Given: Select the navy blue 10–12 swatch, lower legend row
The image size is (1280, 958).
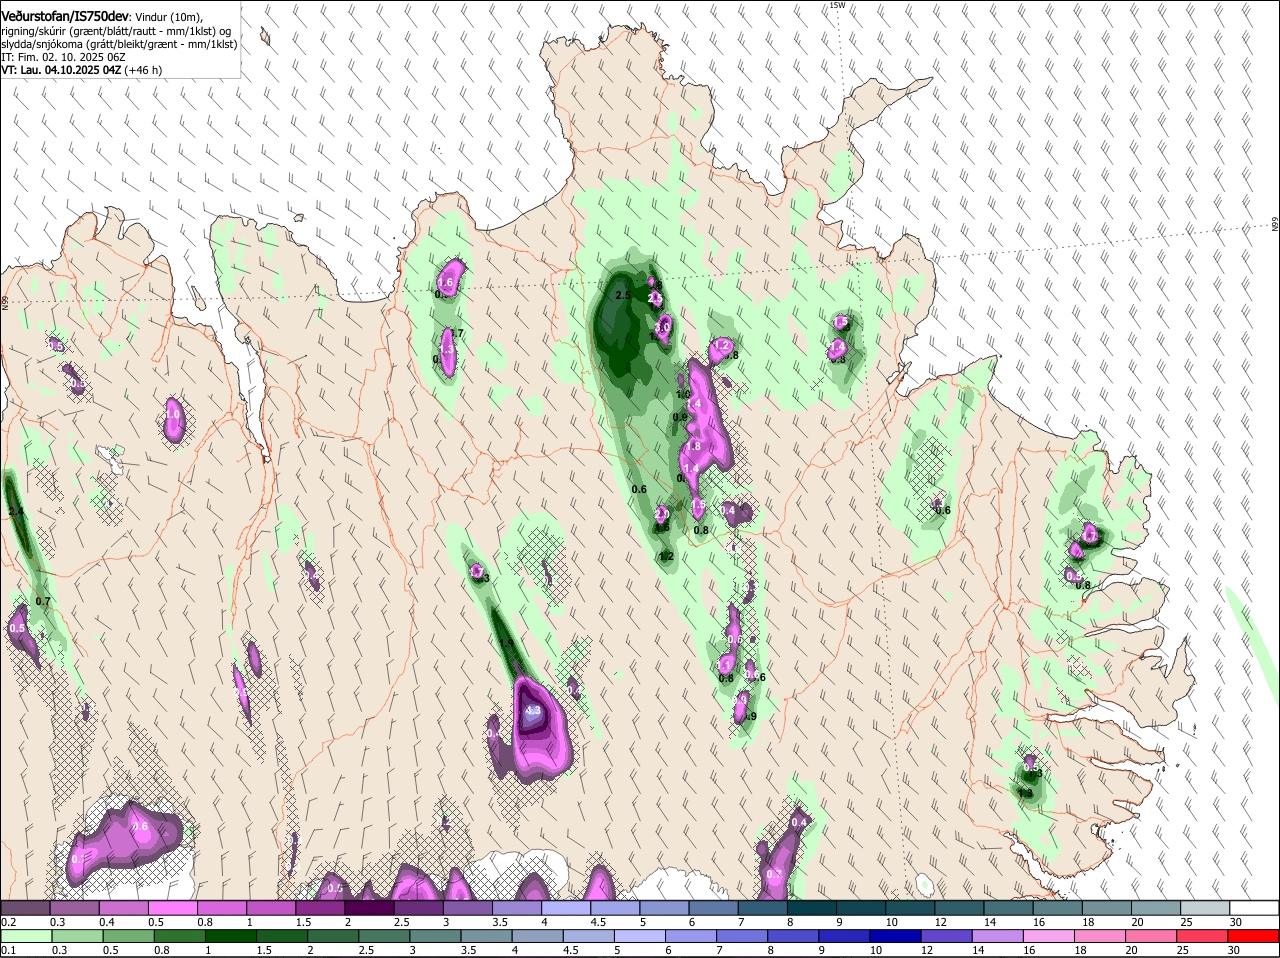Looking at the screenshot, I should click(895, 936).
